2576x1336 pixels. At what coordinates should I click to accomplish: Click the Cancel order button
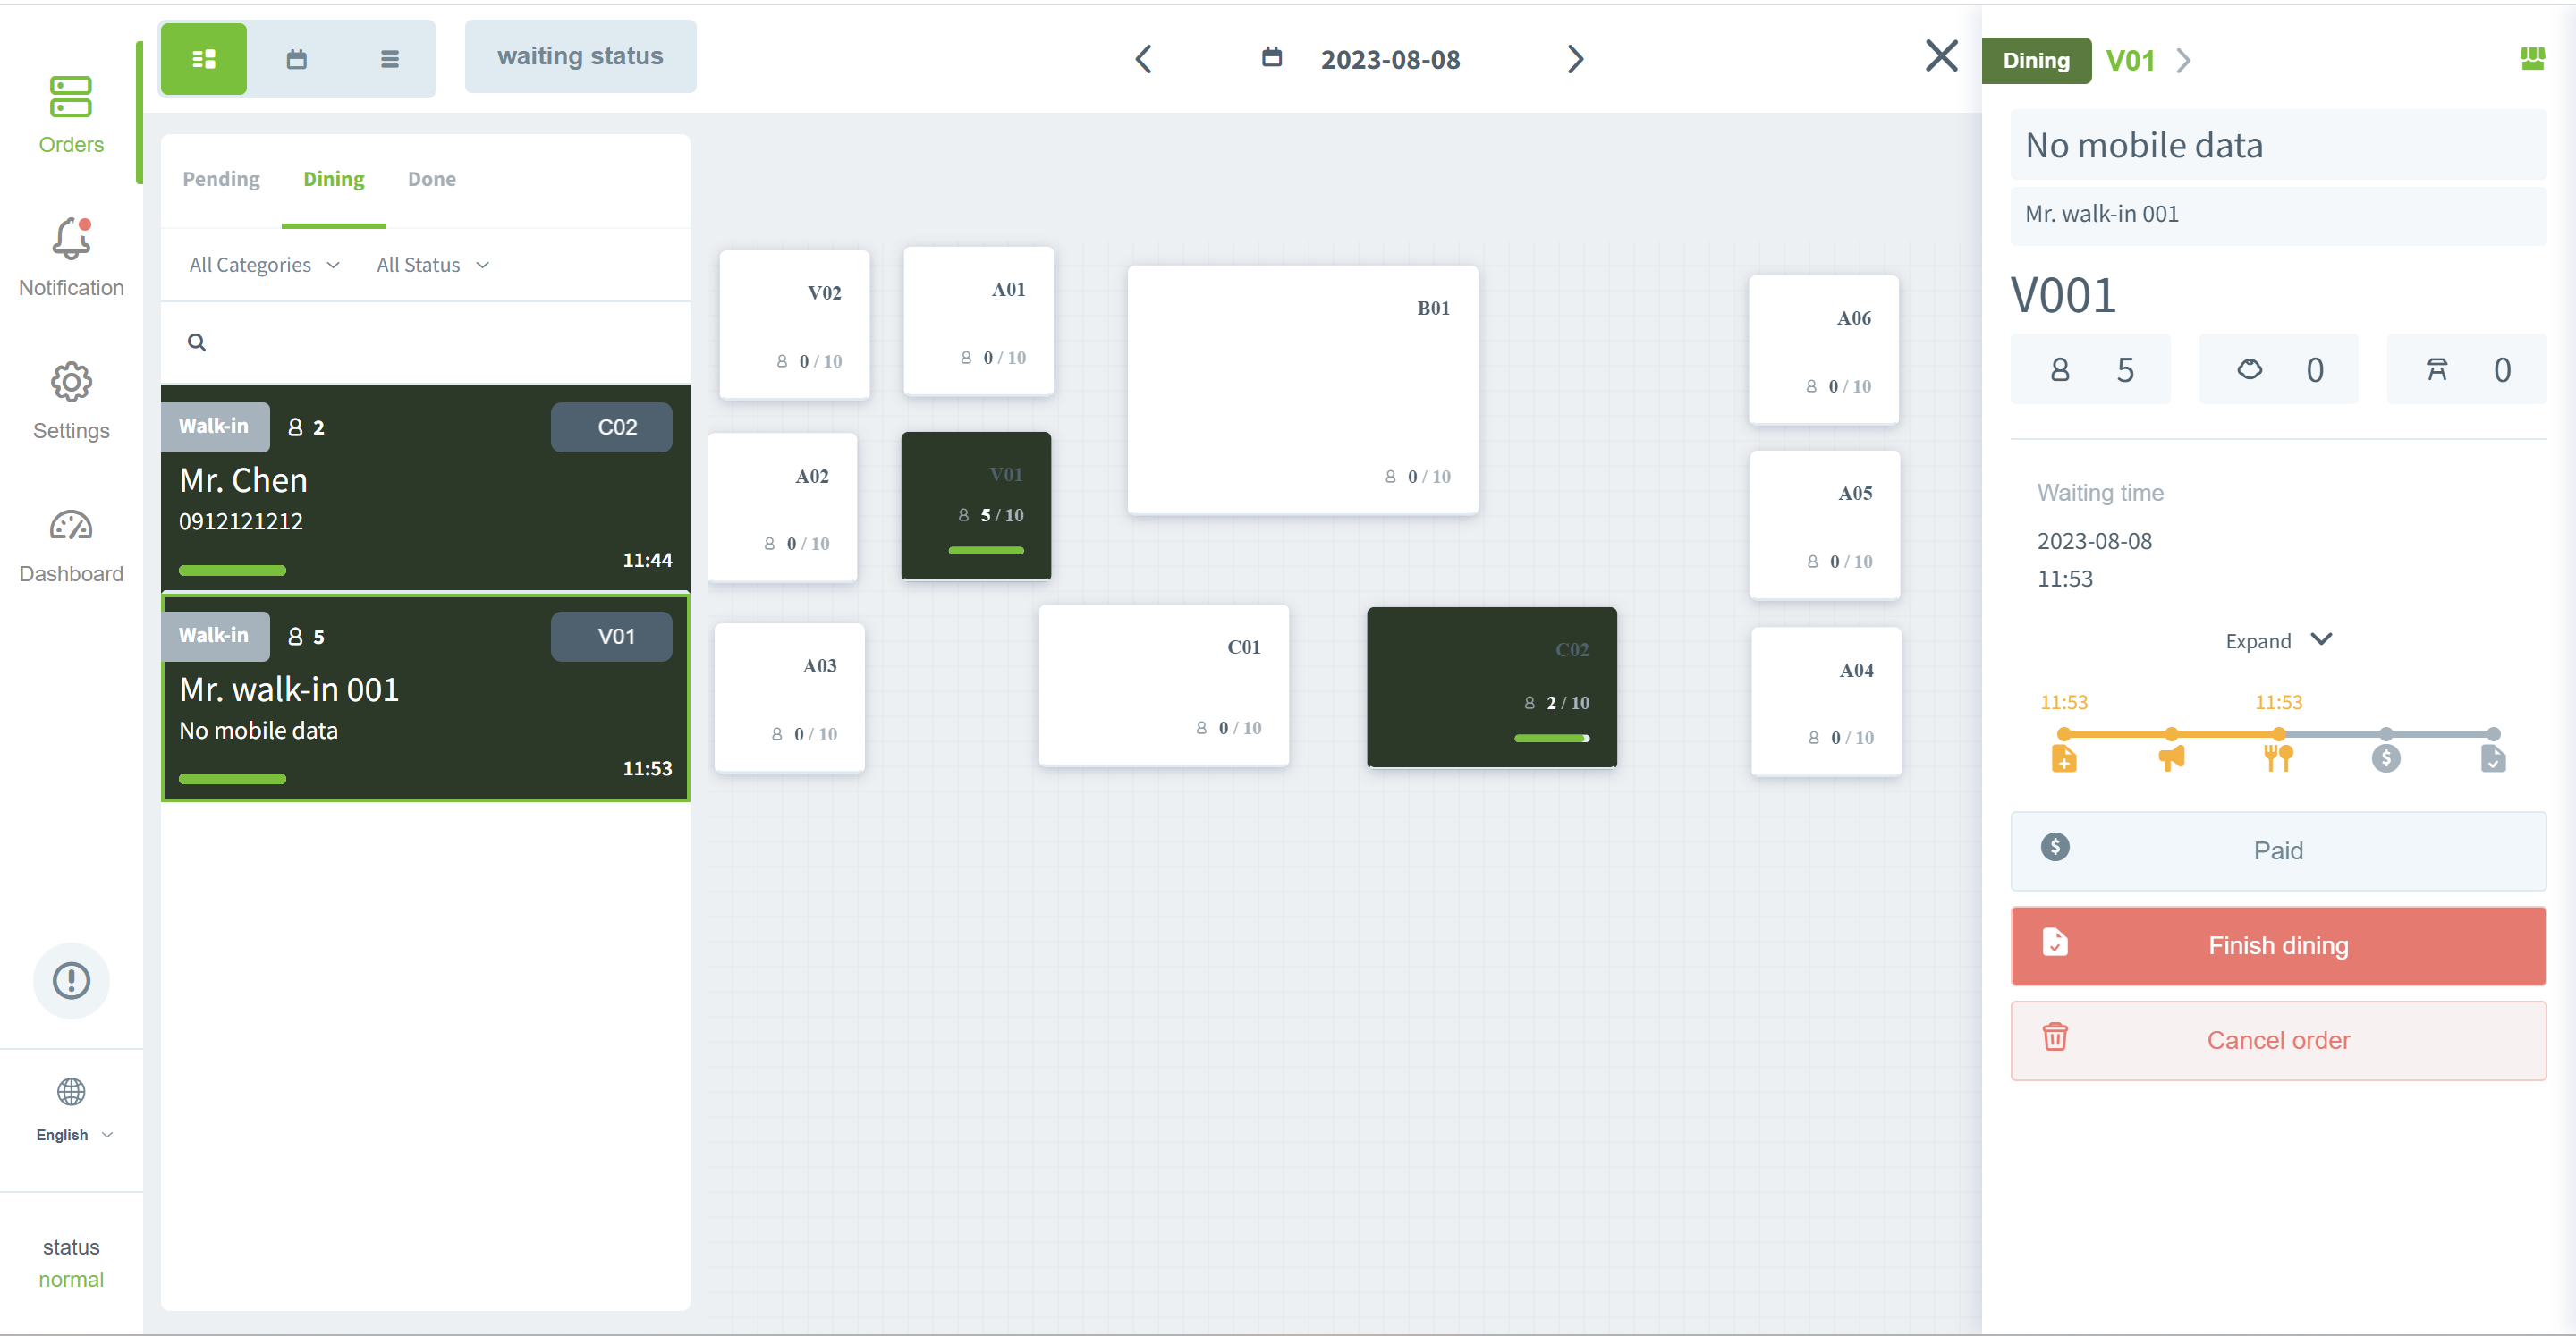point(2277,1040)
